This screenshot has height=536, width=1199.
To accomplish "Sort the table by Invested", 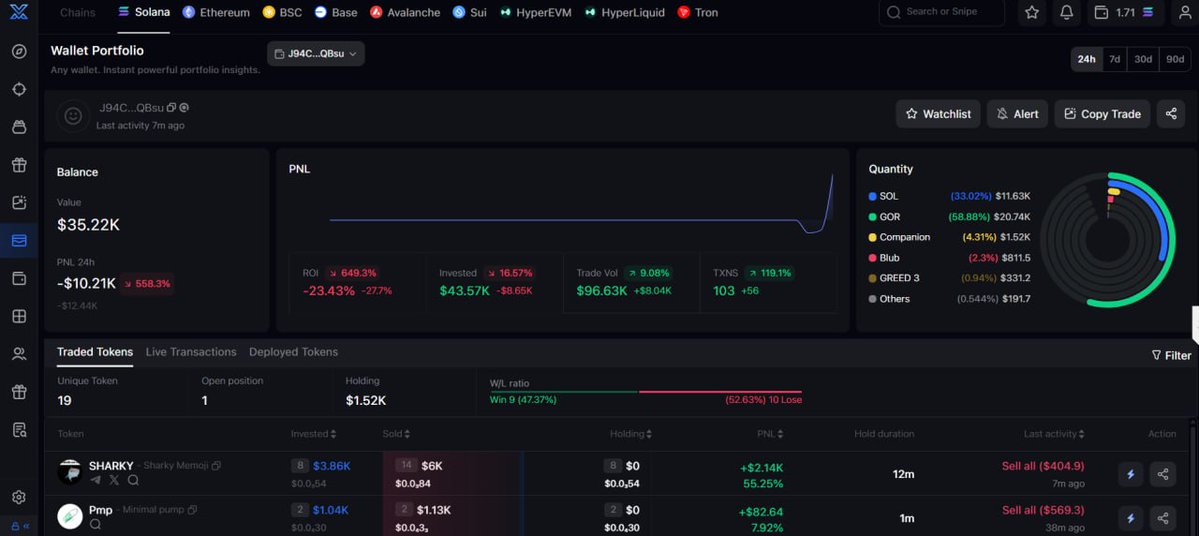I will click(314, 434).
